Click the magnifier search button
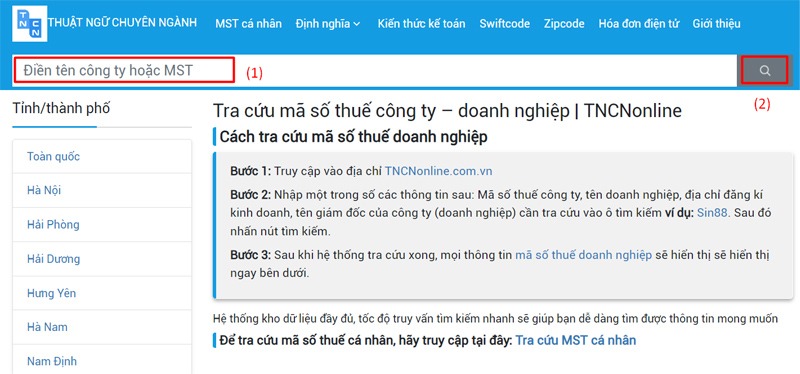 [764, 70]
